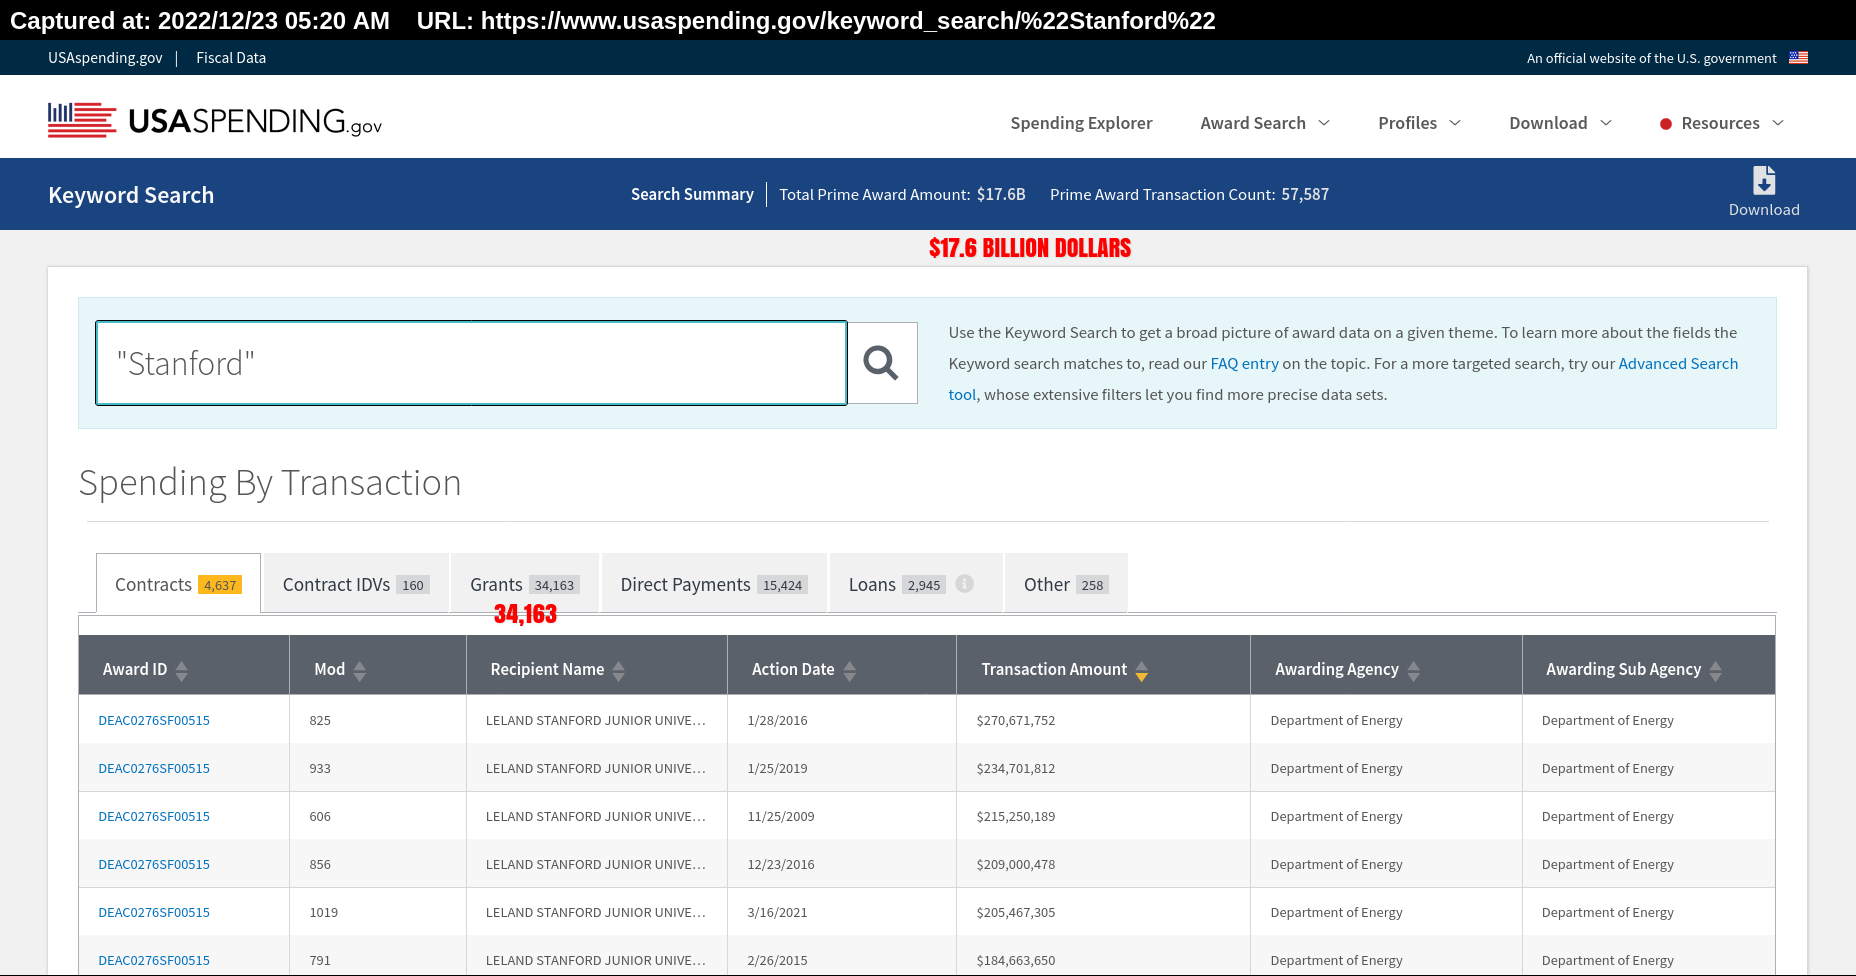Image resolution: width=1856 pixels, height=976 pixels.
Task: Click recipient name in the Mod 825 row
Action: (596, 720)
